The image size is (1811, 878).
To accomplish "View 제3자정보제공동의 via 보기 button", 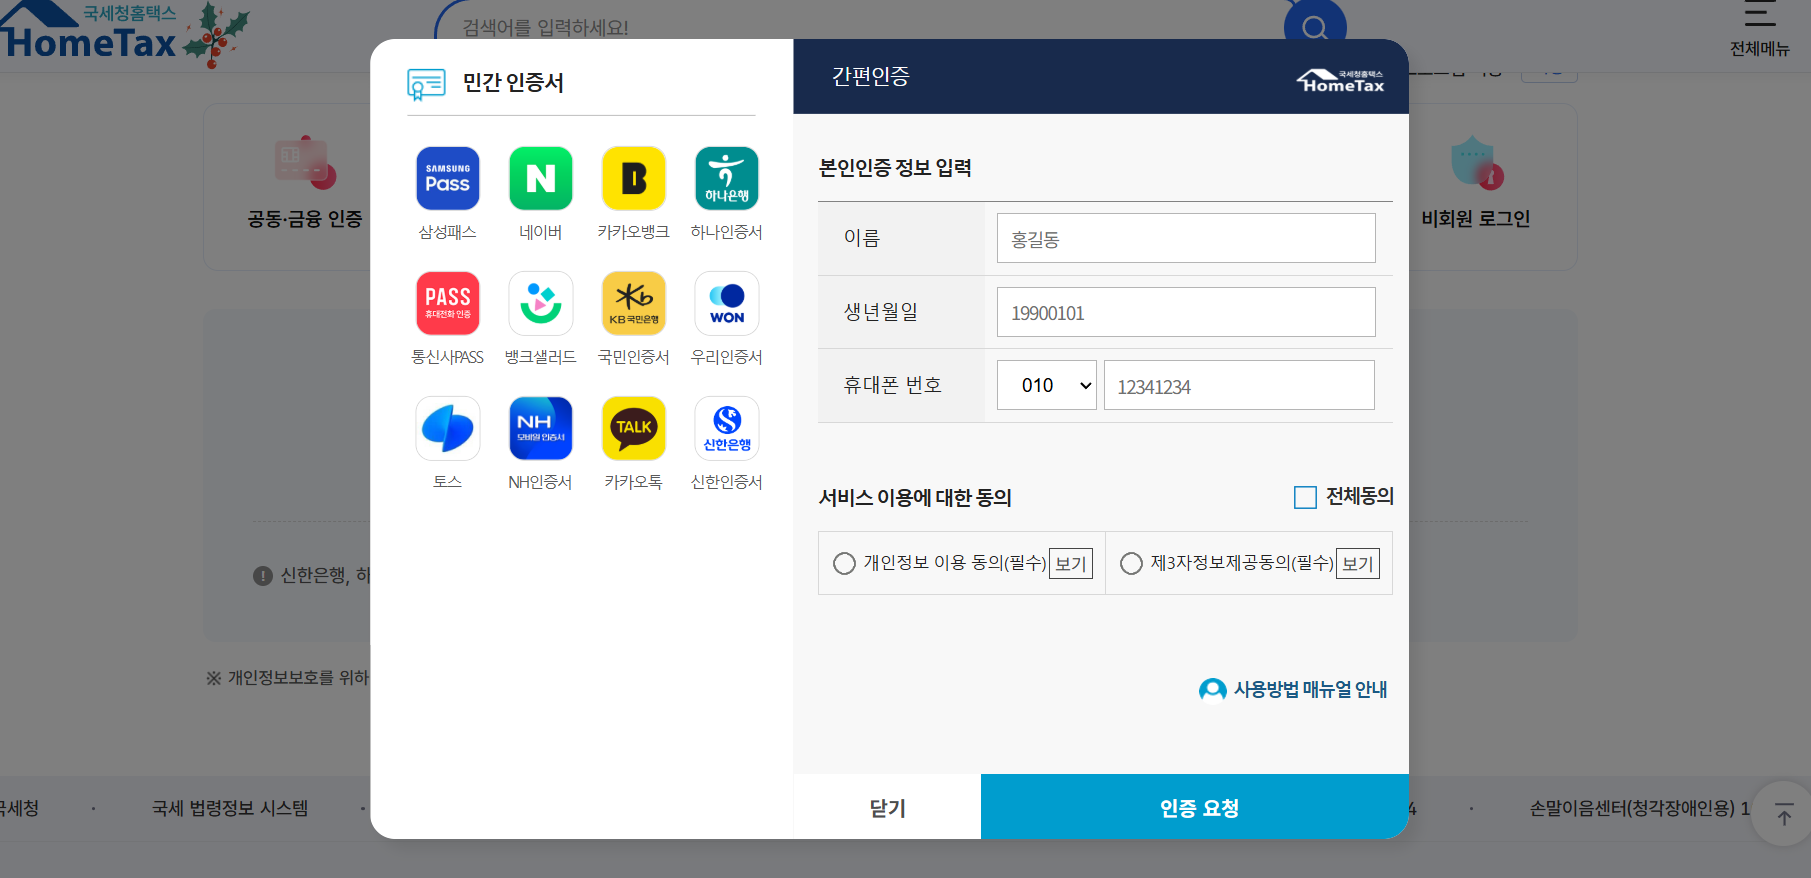I will tap(1358, 564).
